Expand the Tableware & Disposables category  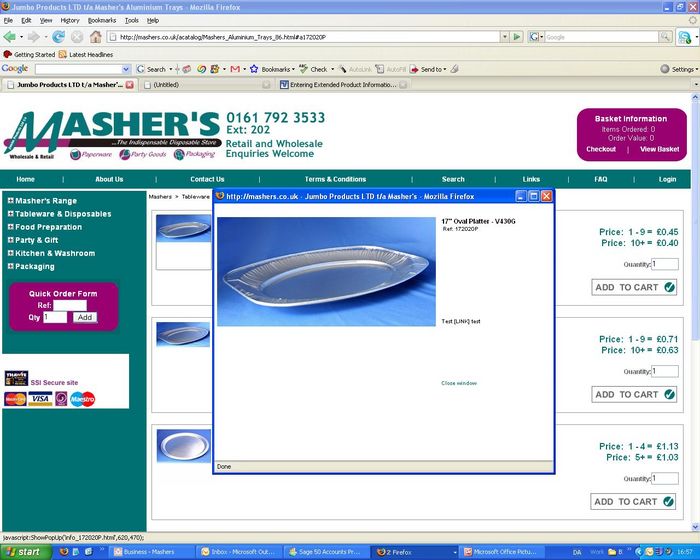click(10, 214)
